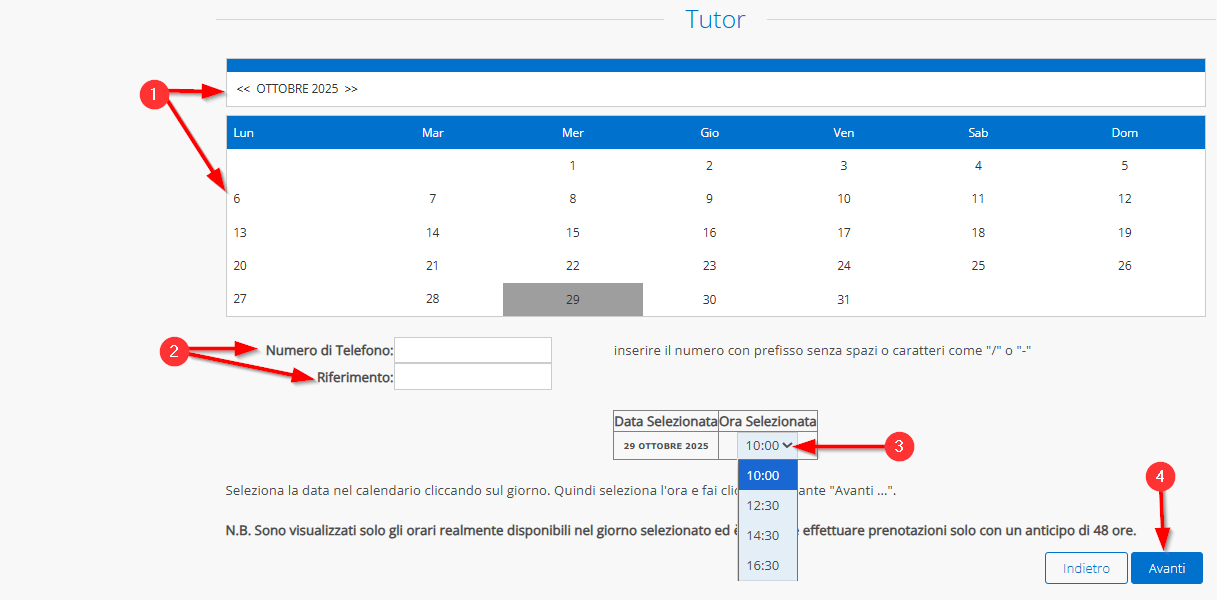Image resolution: width=1217 pixels, height=600 pixels.
Task: Click into the Riferimento text field
Action: pos(473,377)
